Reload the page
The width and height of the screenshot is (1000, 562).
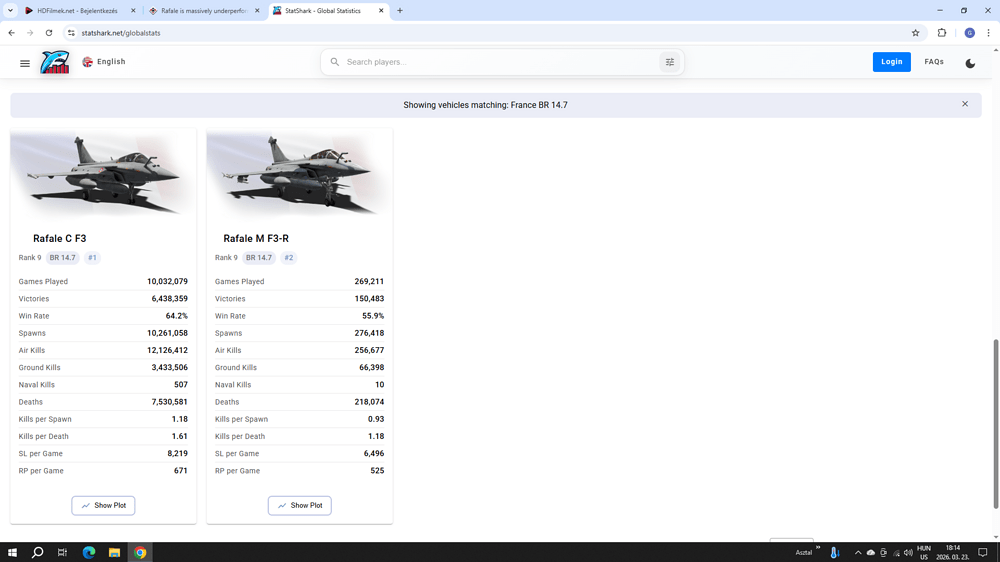[x=49, y=33]
